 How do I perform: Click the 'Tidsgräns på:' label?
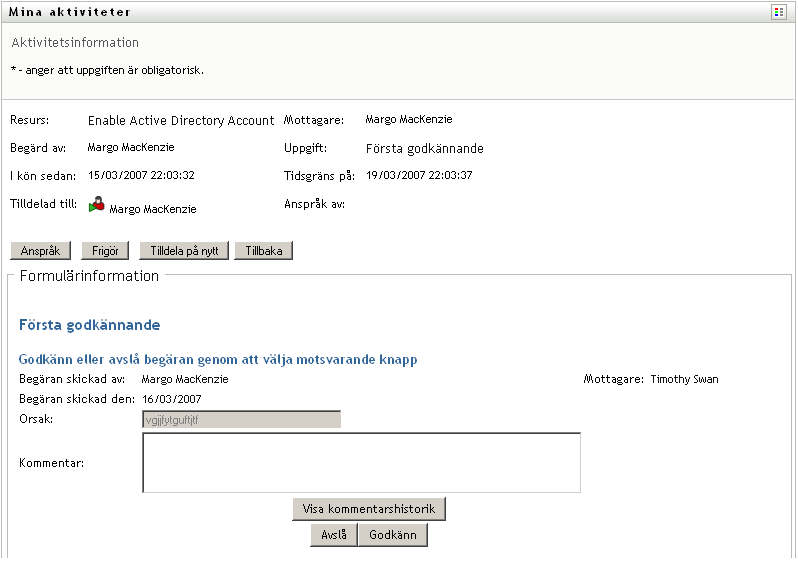pyautogui.click(x=319, y=176)
